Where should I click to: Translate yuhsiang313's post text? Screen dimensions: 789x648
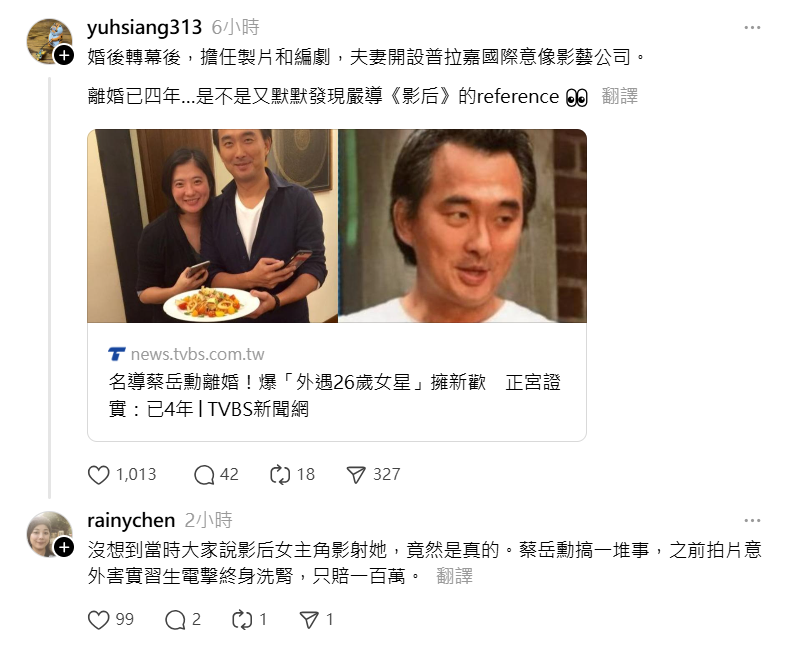[619, 96]
